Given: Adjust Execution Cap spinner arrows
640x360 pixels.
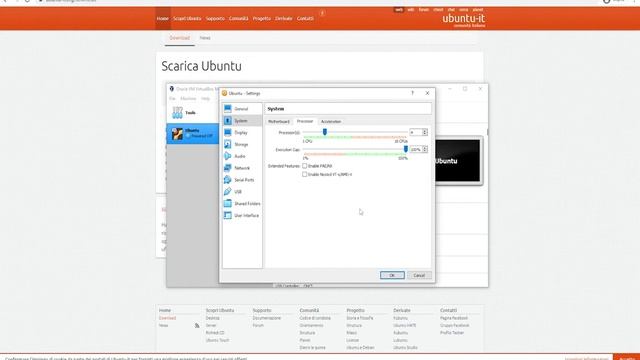Looking at the screenshot, I should click(x=425, y=149).
